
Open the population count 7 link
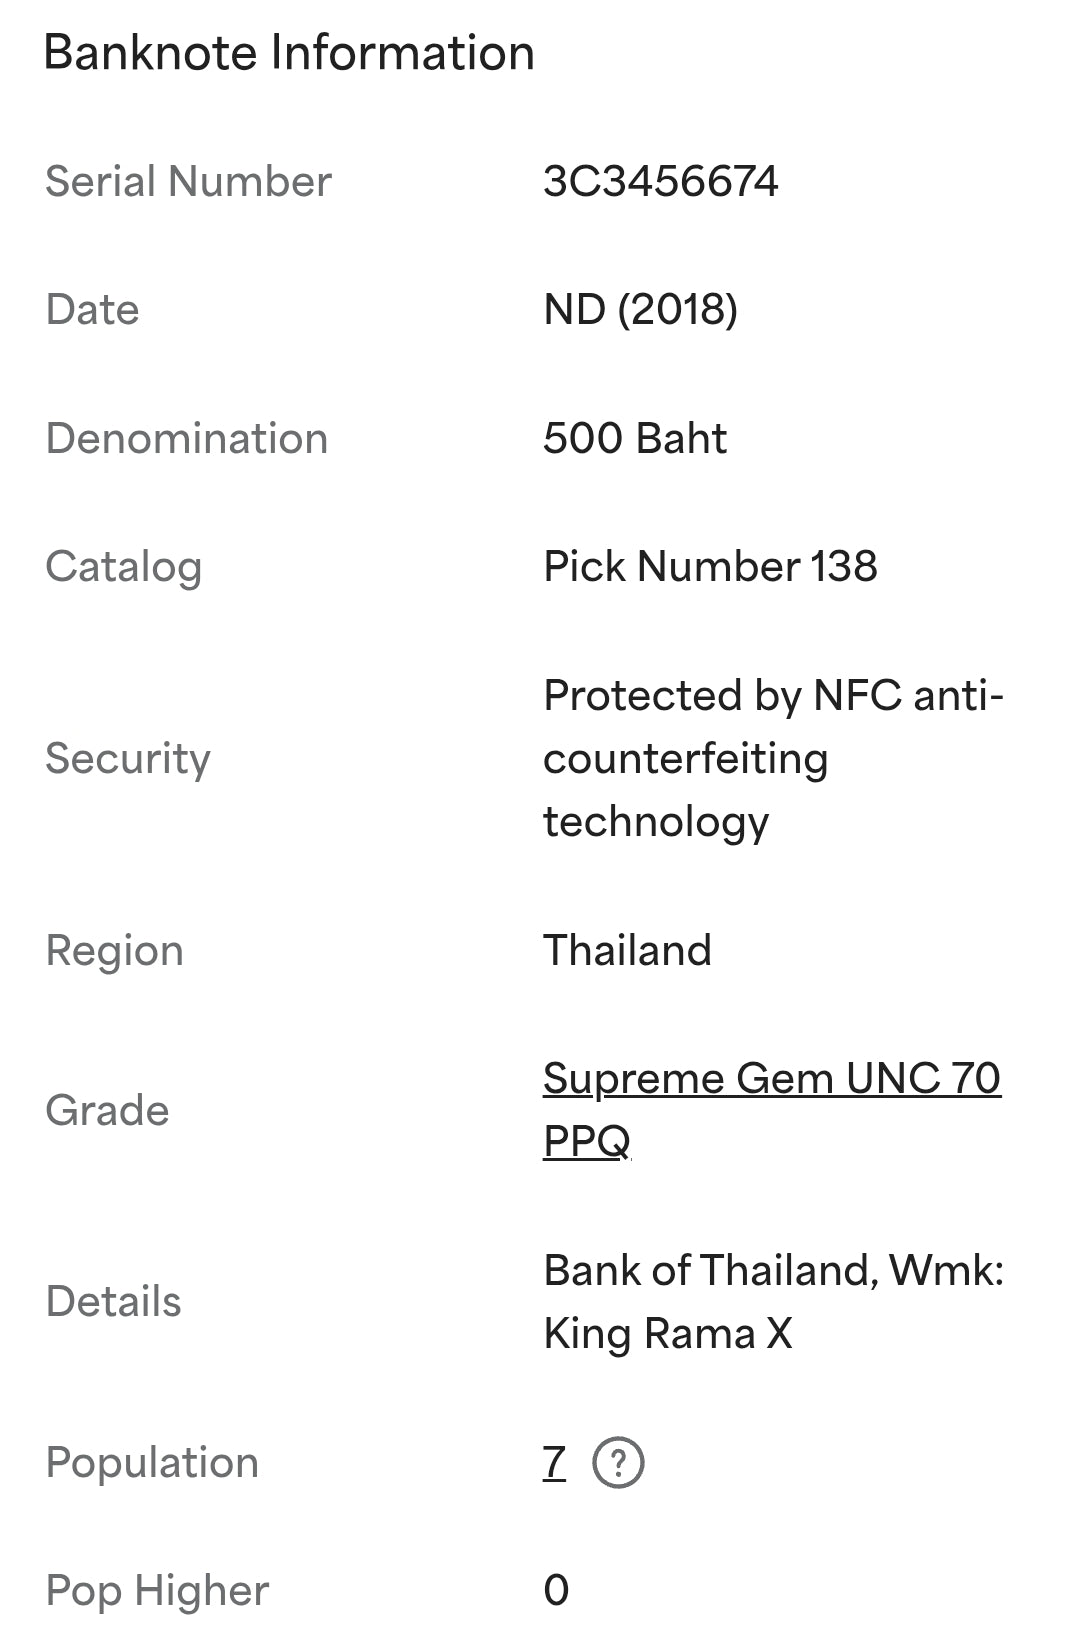555,1463
